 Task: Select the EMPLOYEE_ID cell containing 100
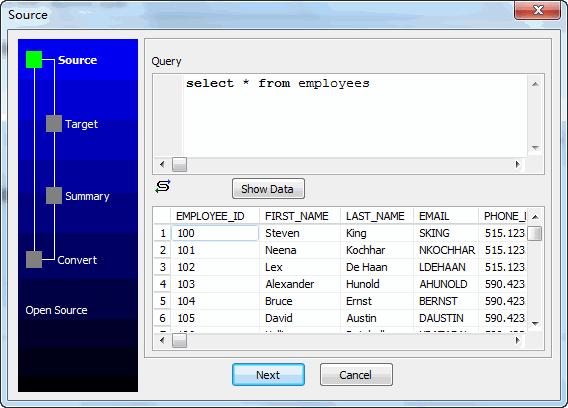[x=215, y=233]
